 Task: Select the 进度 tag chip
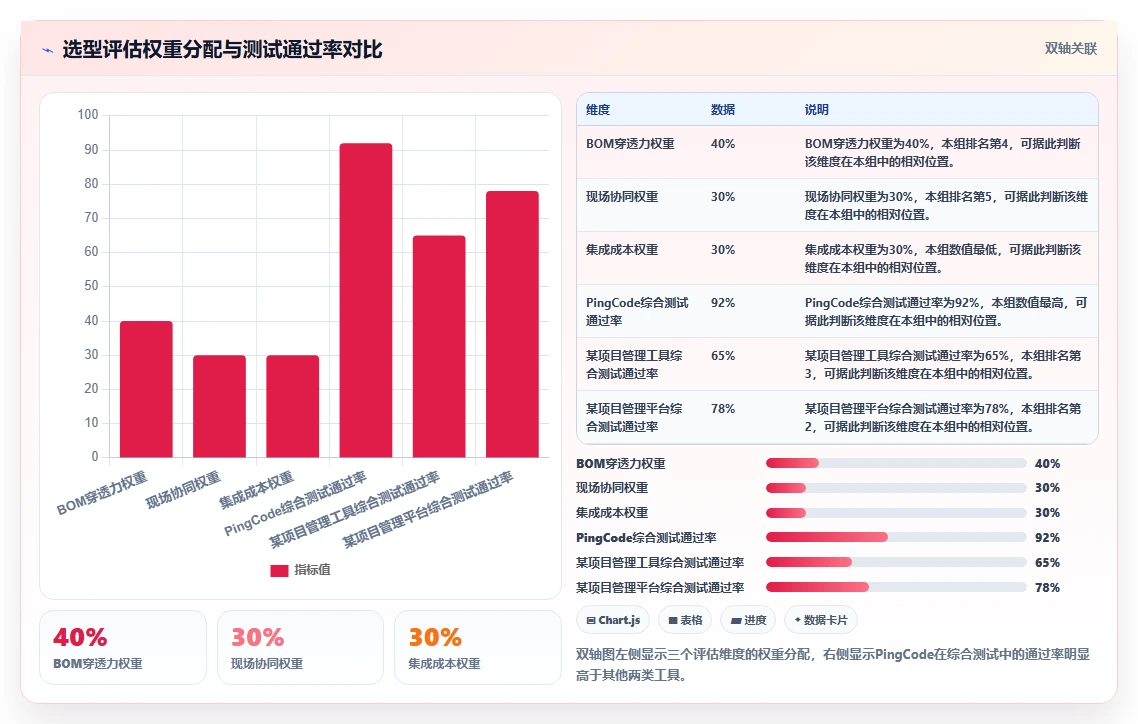(x=748, y=620)
